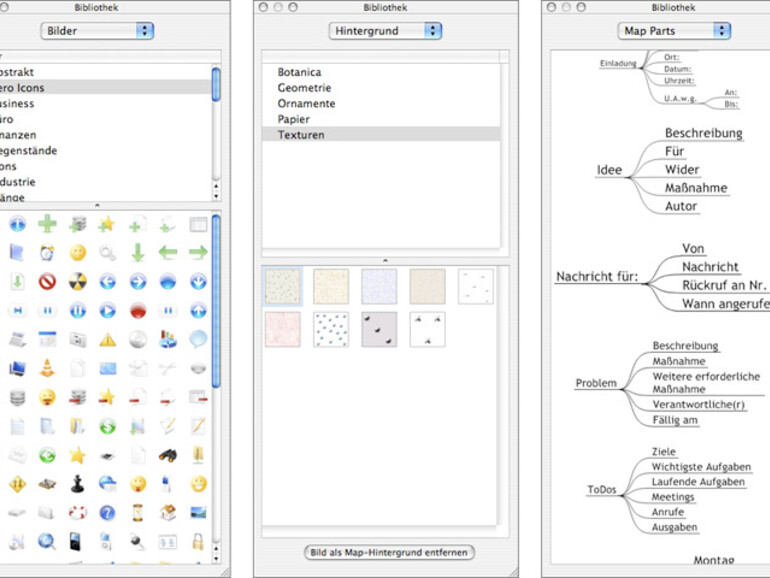Viewport: 770px width, 578px height.
Task: Select the alarm clock icon
Action: coord(47,252)
